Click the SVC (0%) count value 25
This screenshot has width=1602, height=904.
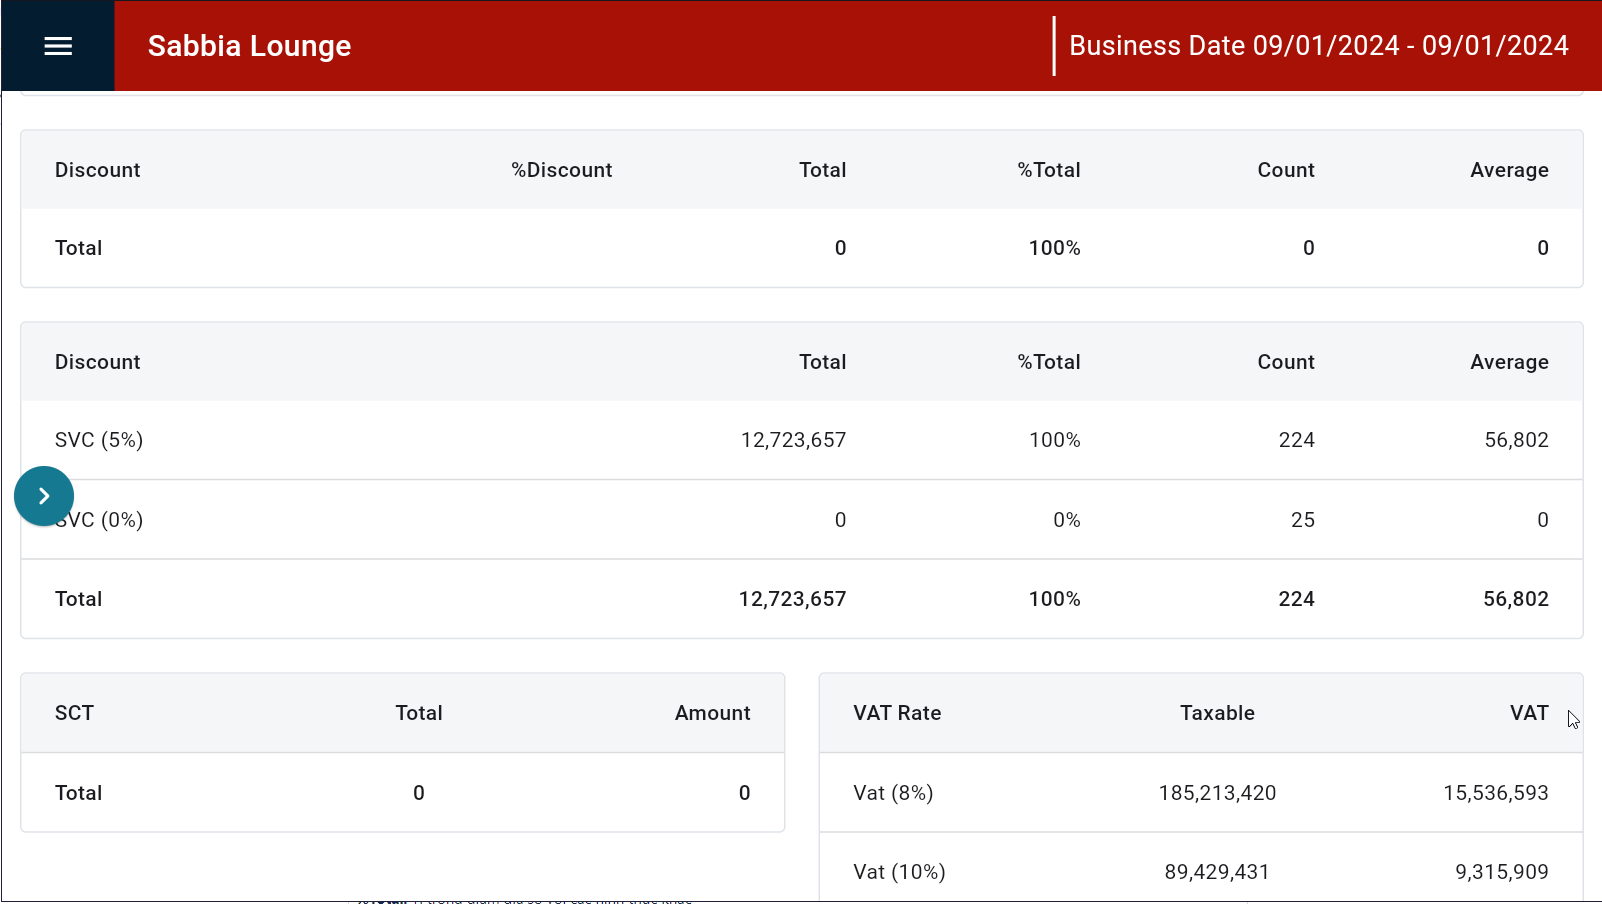pyautogui.click(x=1302, y=520)
